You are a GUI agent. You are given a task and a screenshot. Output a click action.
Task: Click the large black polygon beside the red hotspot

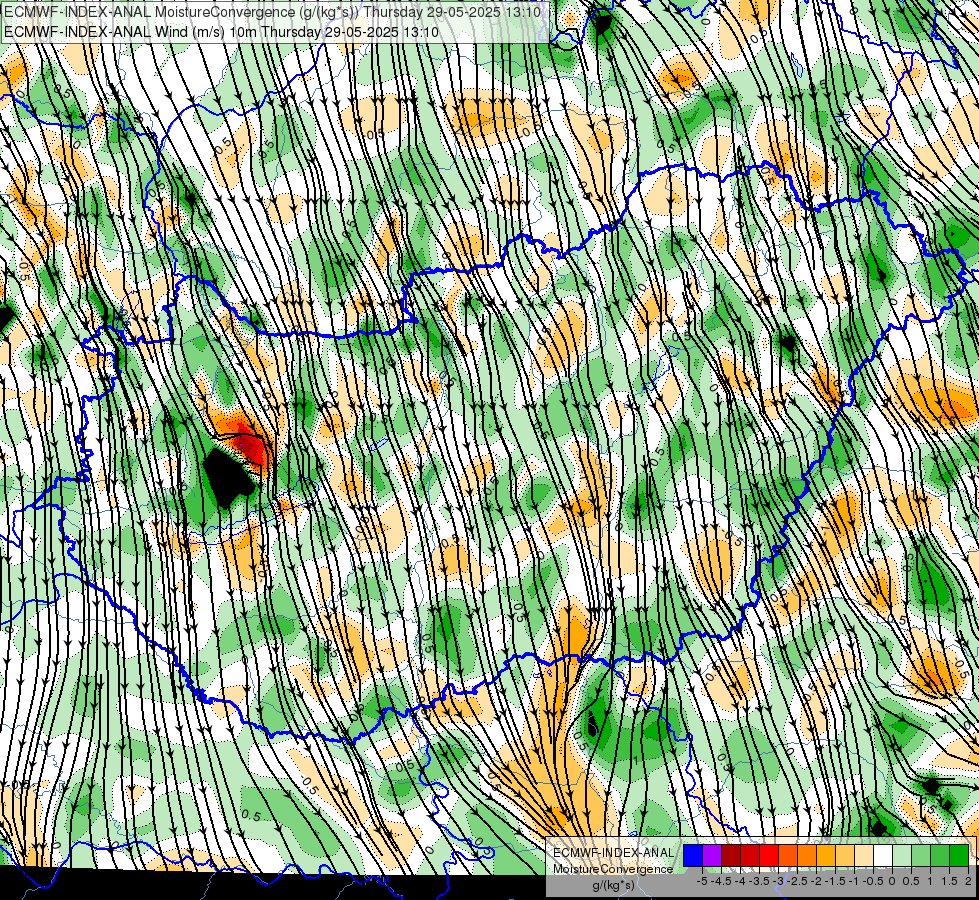tap(226, 478)
